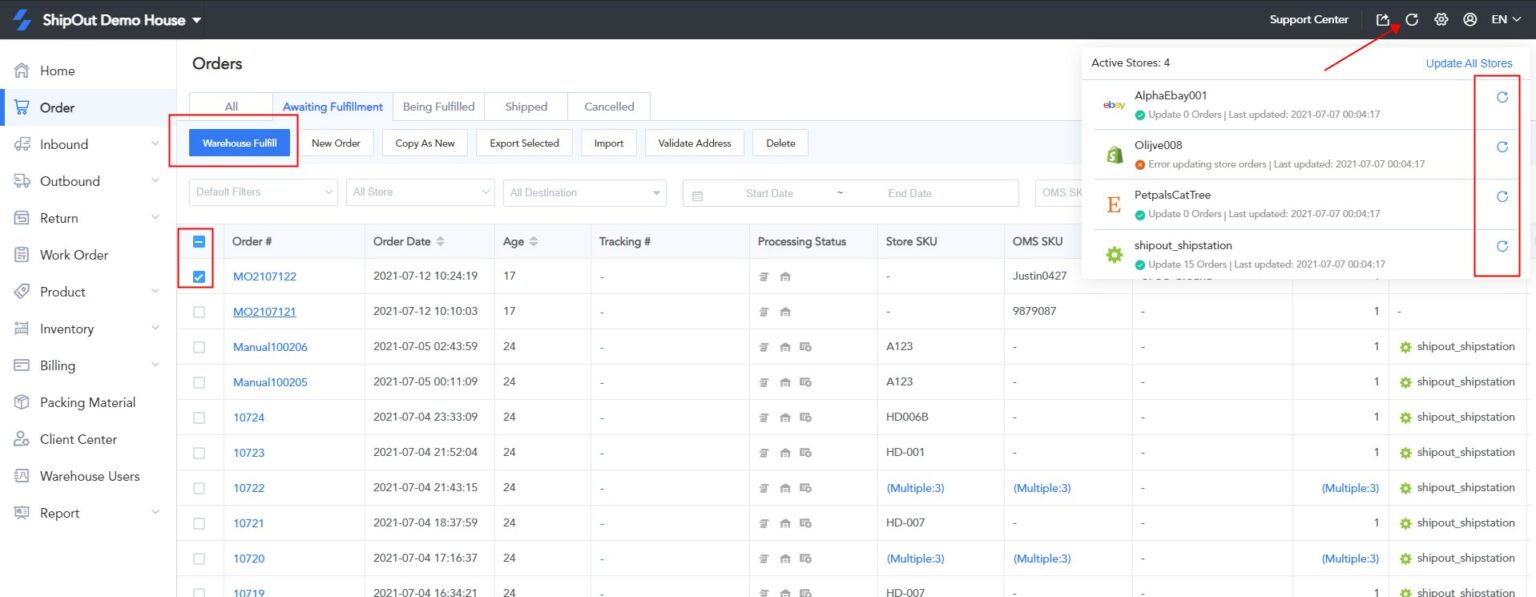Switch to the Shipped tab
This screenshot has width=1536, height=597.
[x=526, y=106]
